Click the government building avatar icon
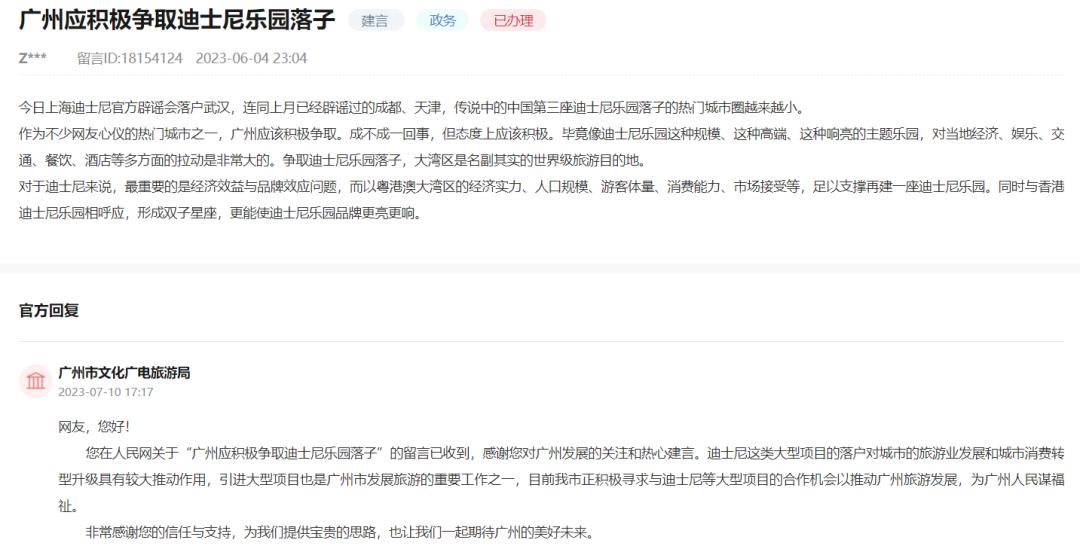The height and width of the screenshot is (552, 1080). 35,381
